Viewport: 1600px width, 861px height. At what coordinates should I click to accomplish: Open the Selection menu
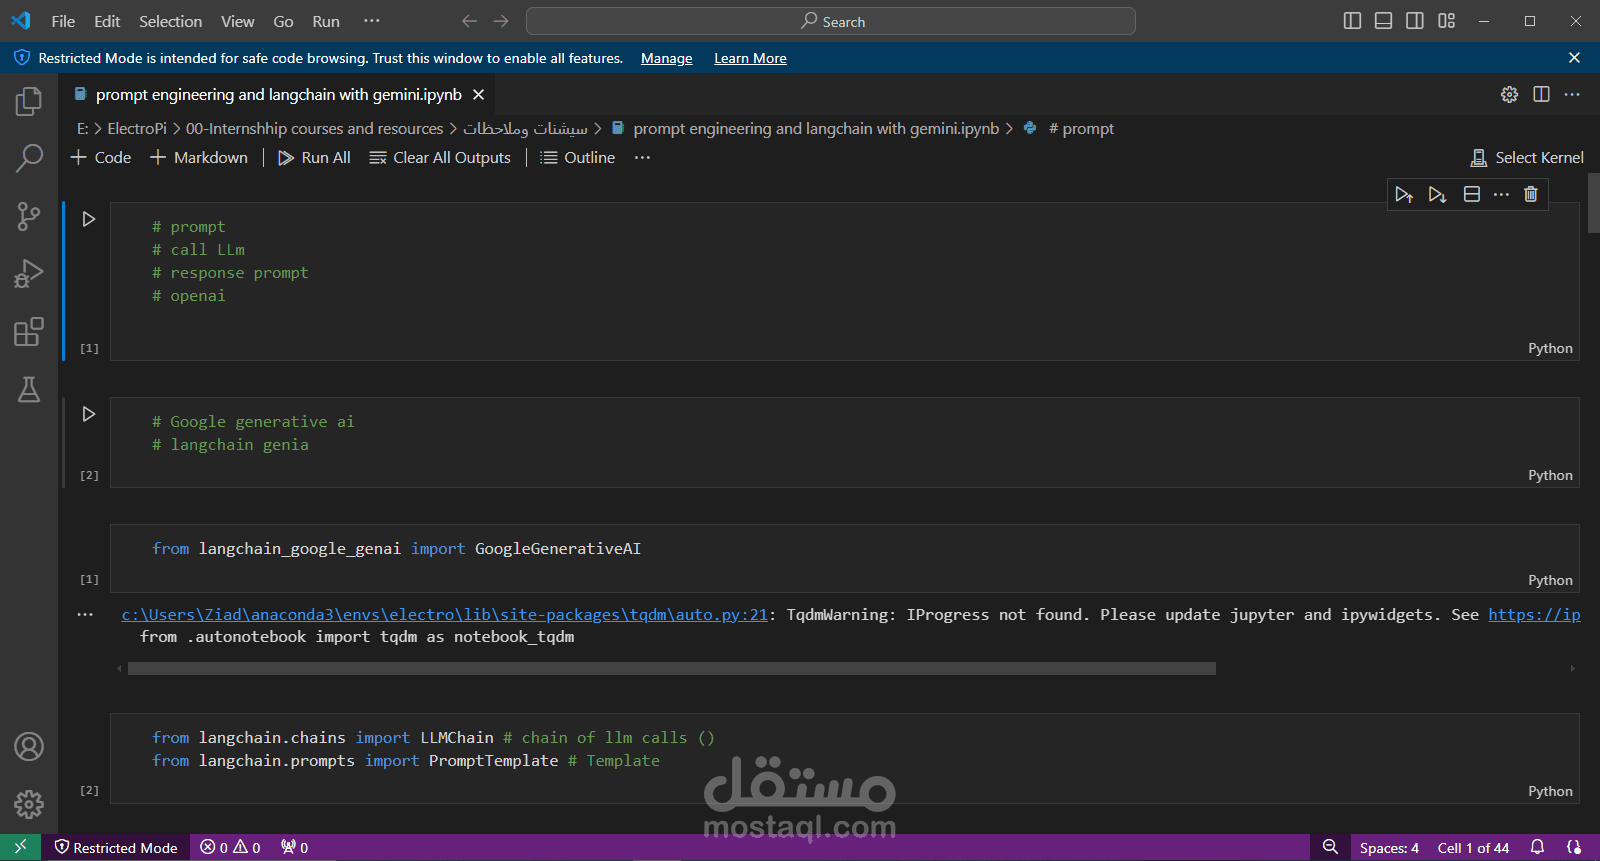(170, 21)
